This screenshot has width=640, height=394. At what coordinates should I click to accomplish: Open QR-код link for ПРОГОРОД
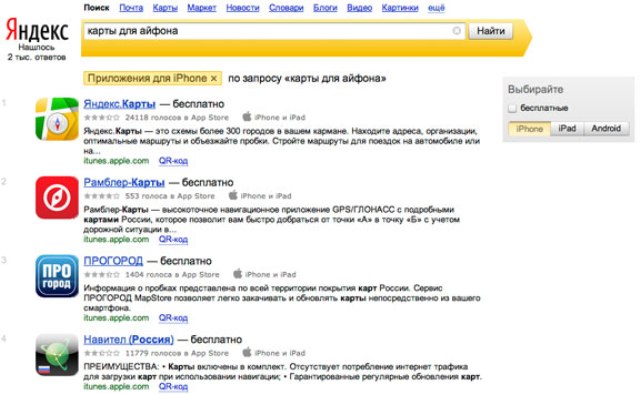(173, 318)
